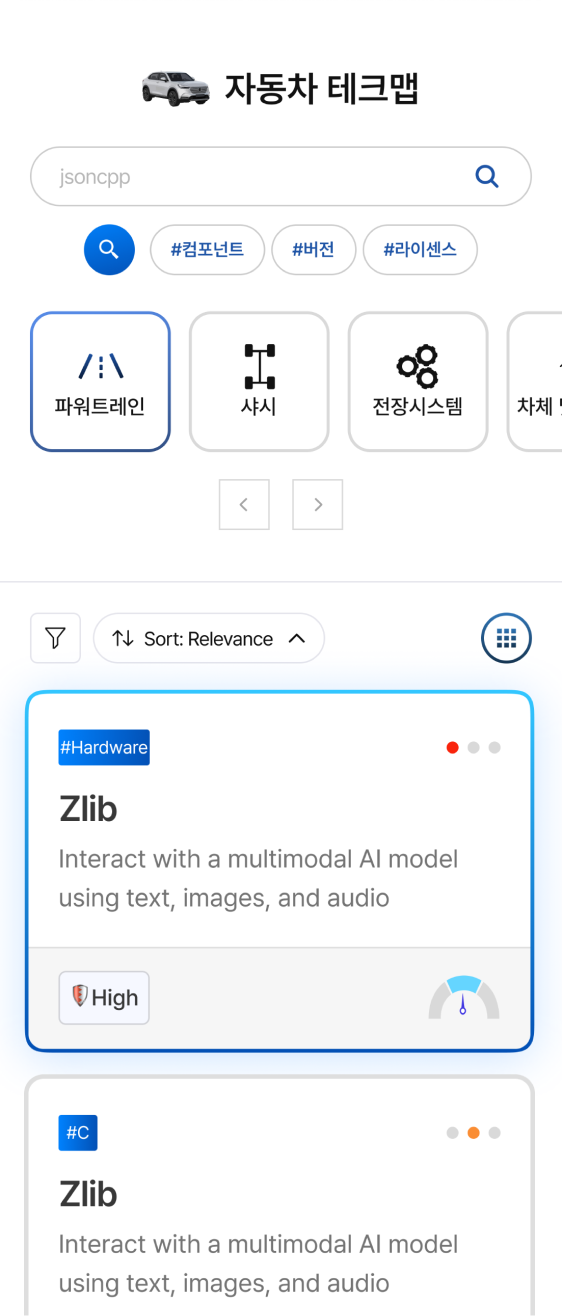Choose the 전장시스템 category
The height and width of the screenshot is (1316, 564).
pyautogui.click(x=418, y=382)
